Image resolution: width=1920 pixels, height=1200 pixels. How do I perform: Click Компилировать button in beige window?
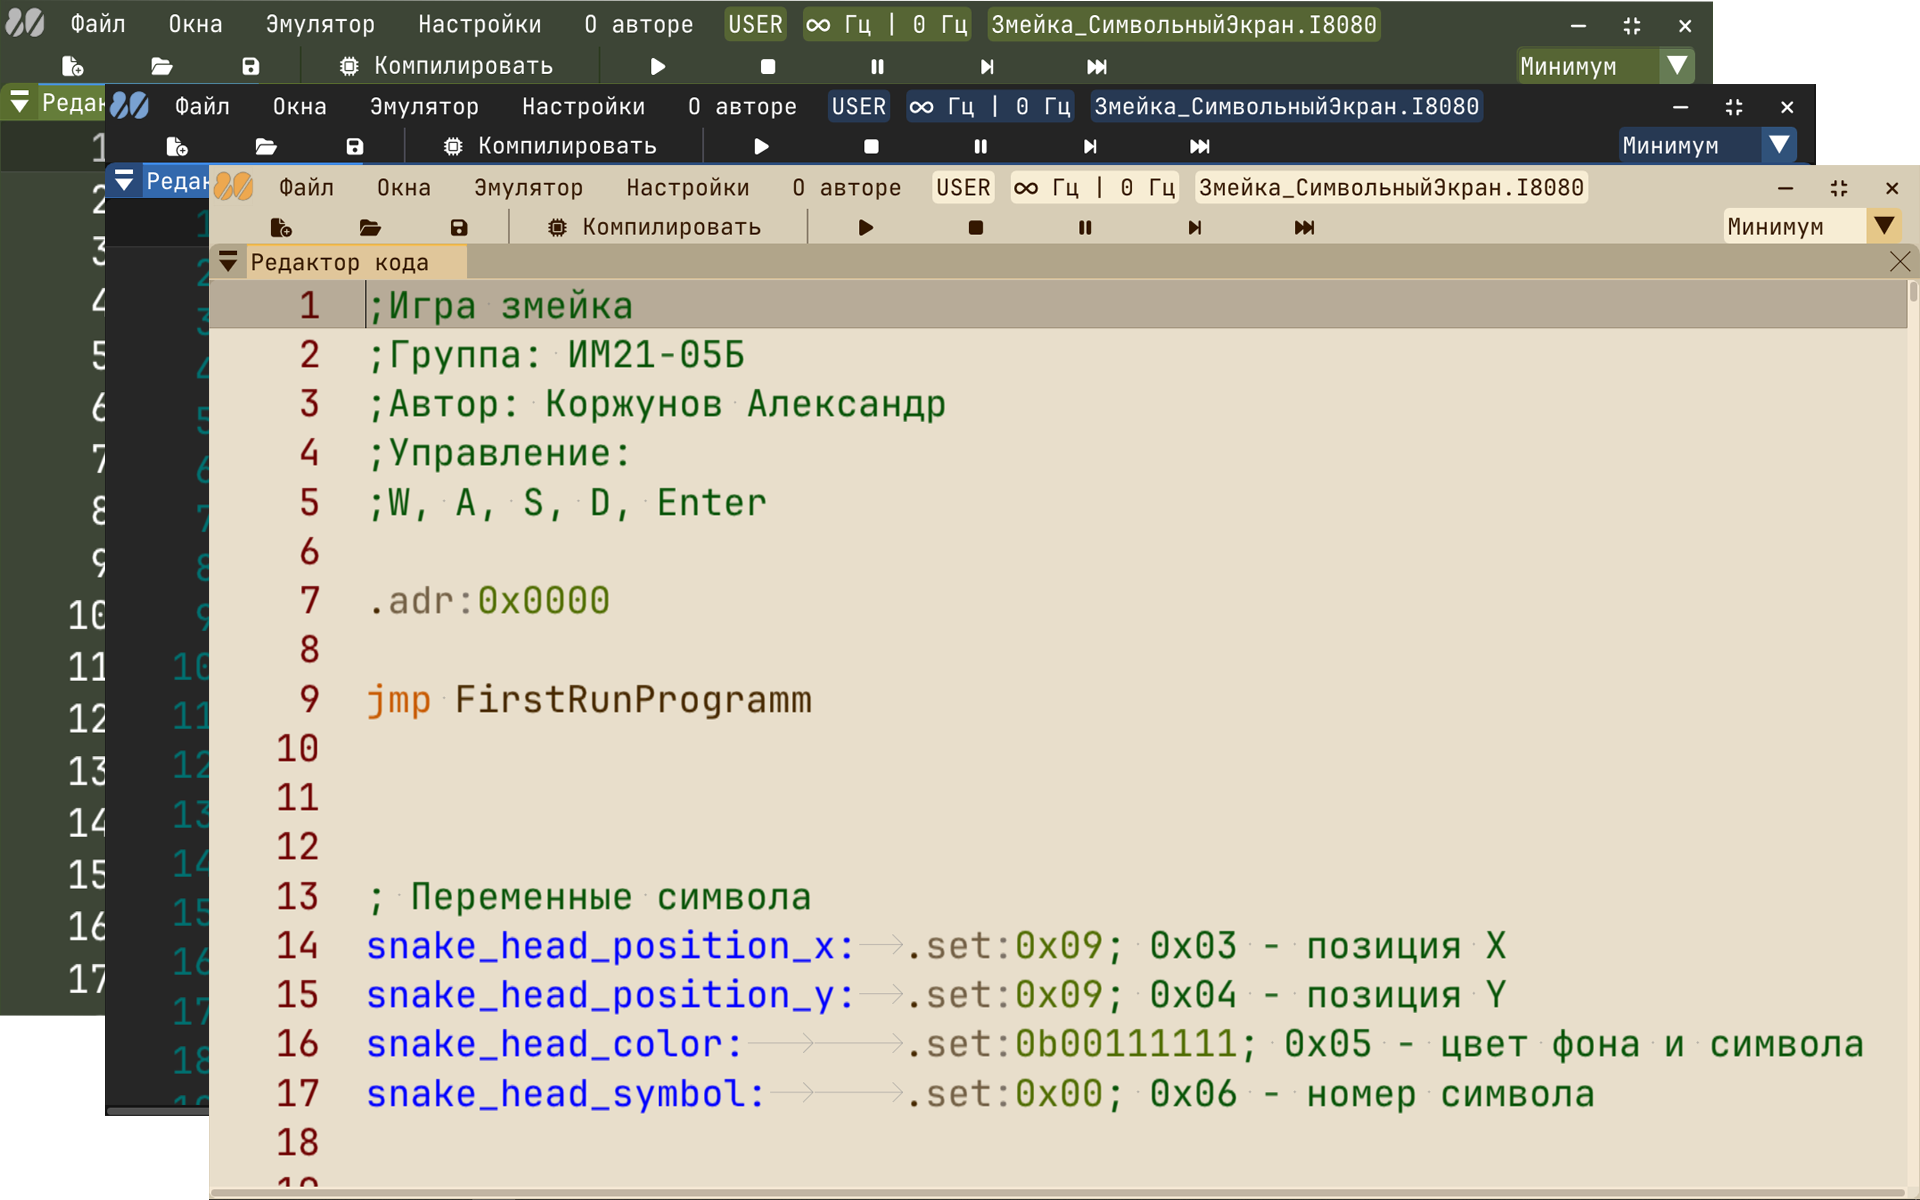656,228
